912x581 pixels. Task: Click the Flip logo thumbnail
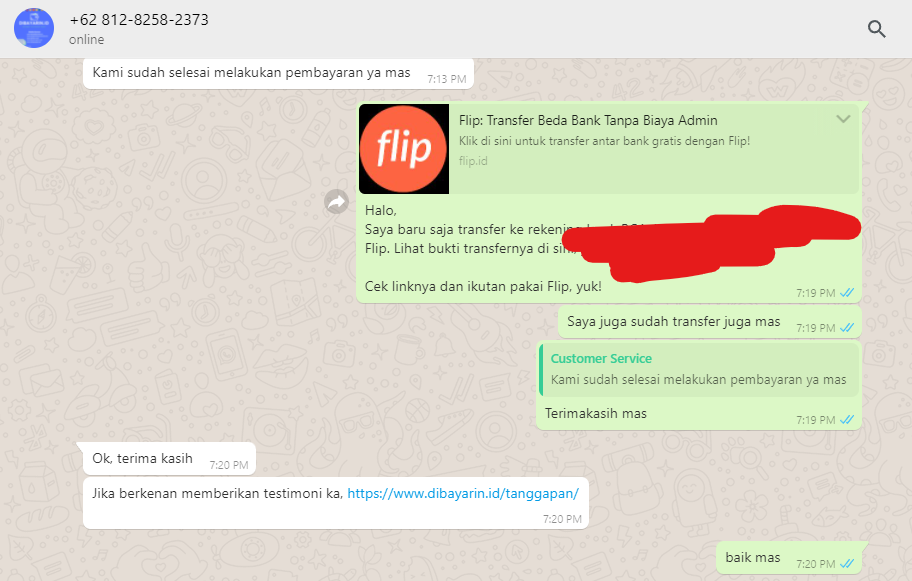tap(404, 149)
